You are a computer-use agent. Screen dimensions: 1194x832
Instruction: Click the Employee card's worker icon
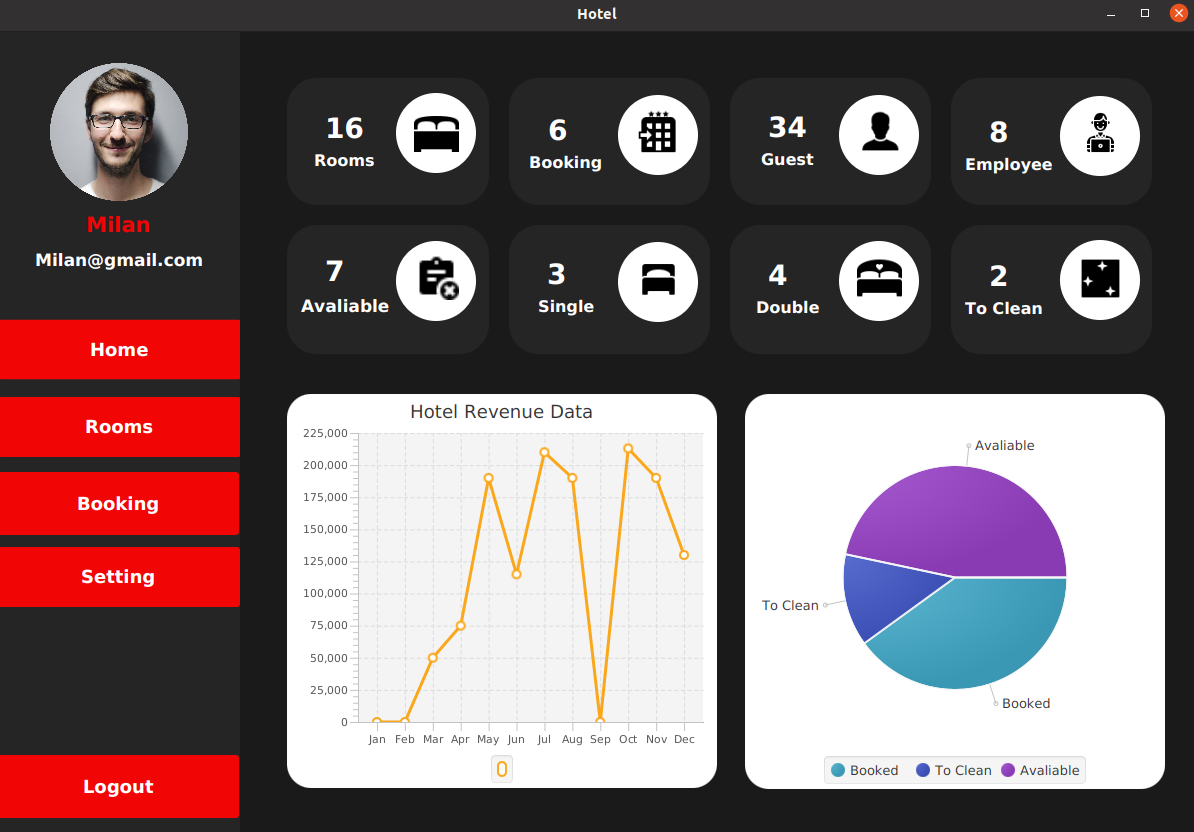1100,133
